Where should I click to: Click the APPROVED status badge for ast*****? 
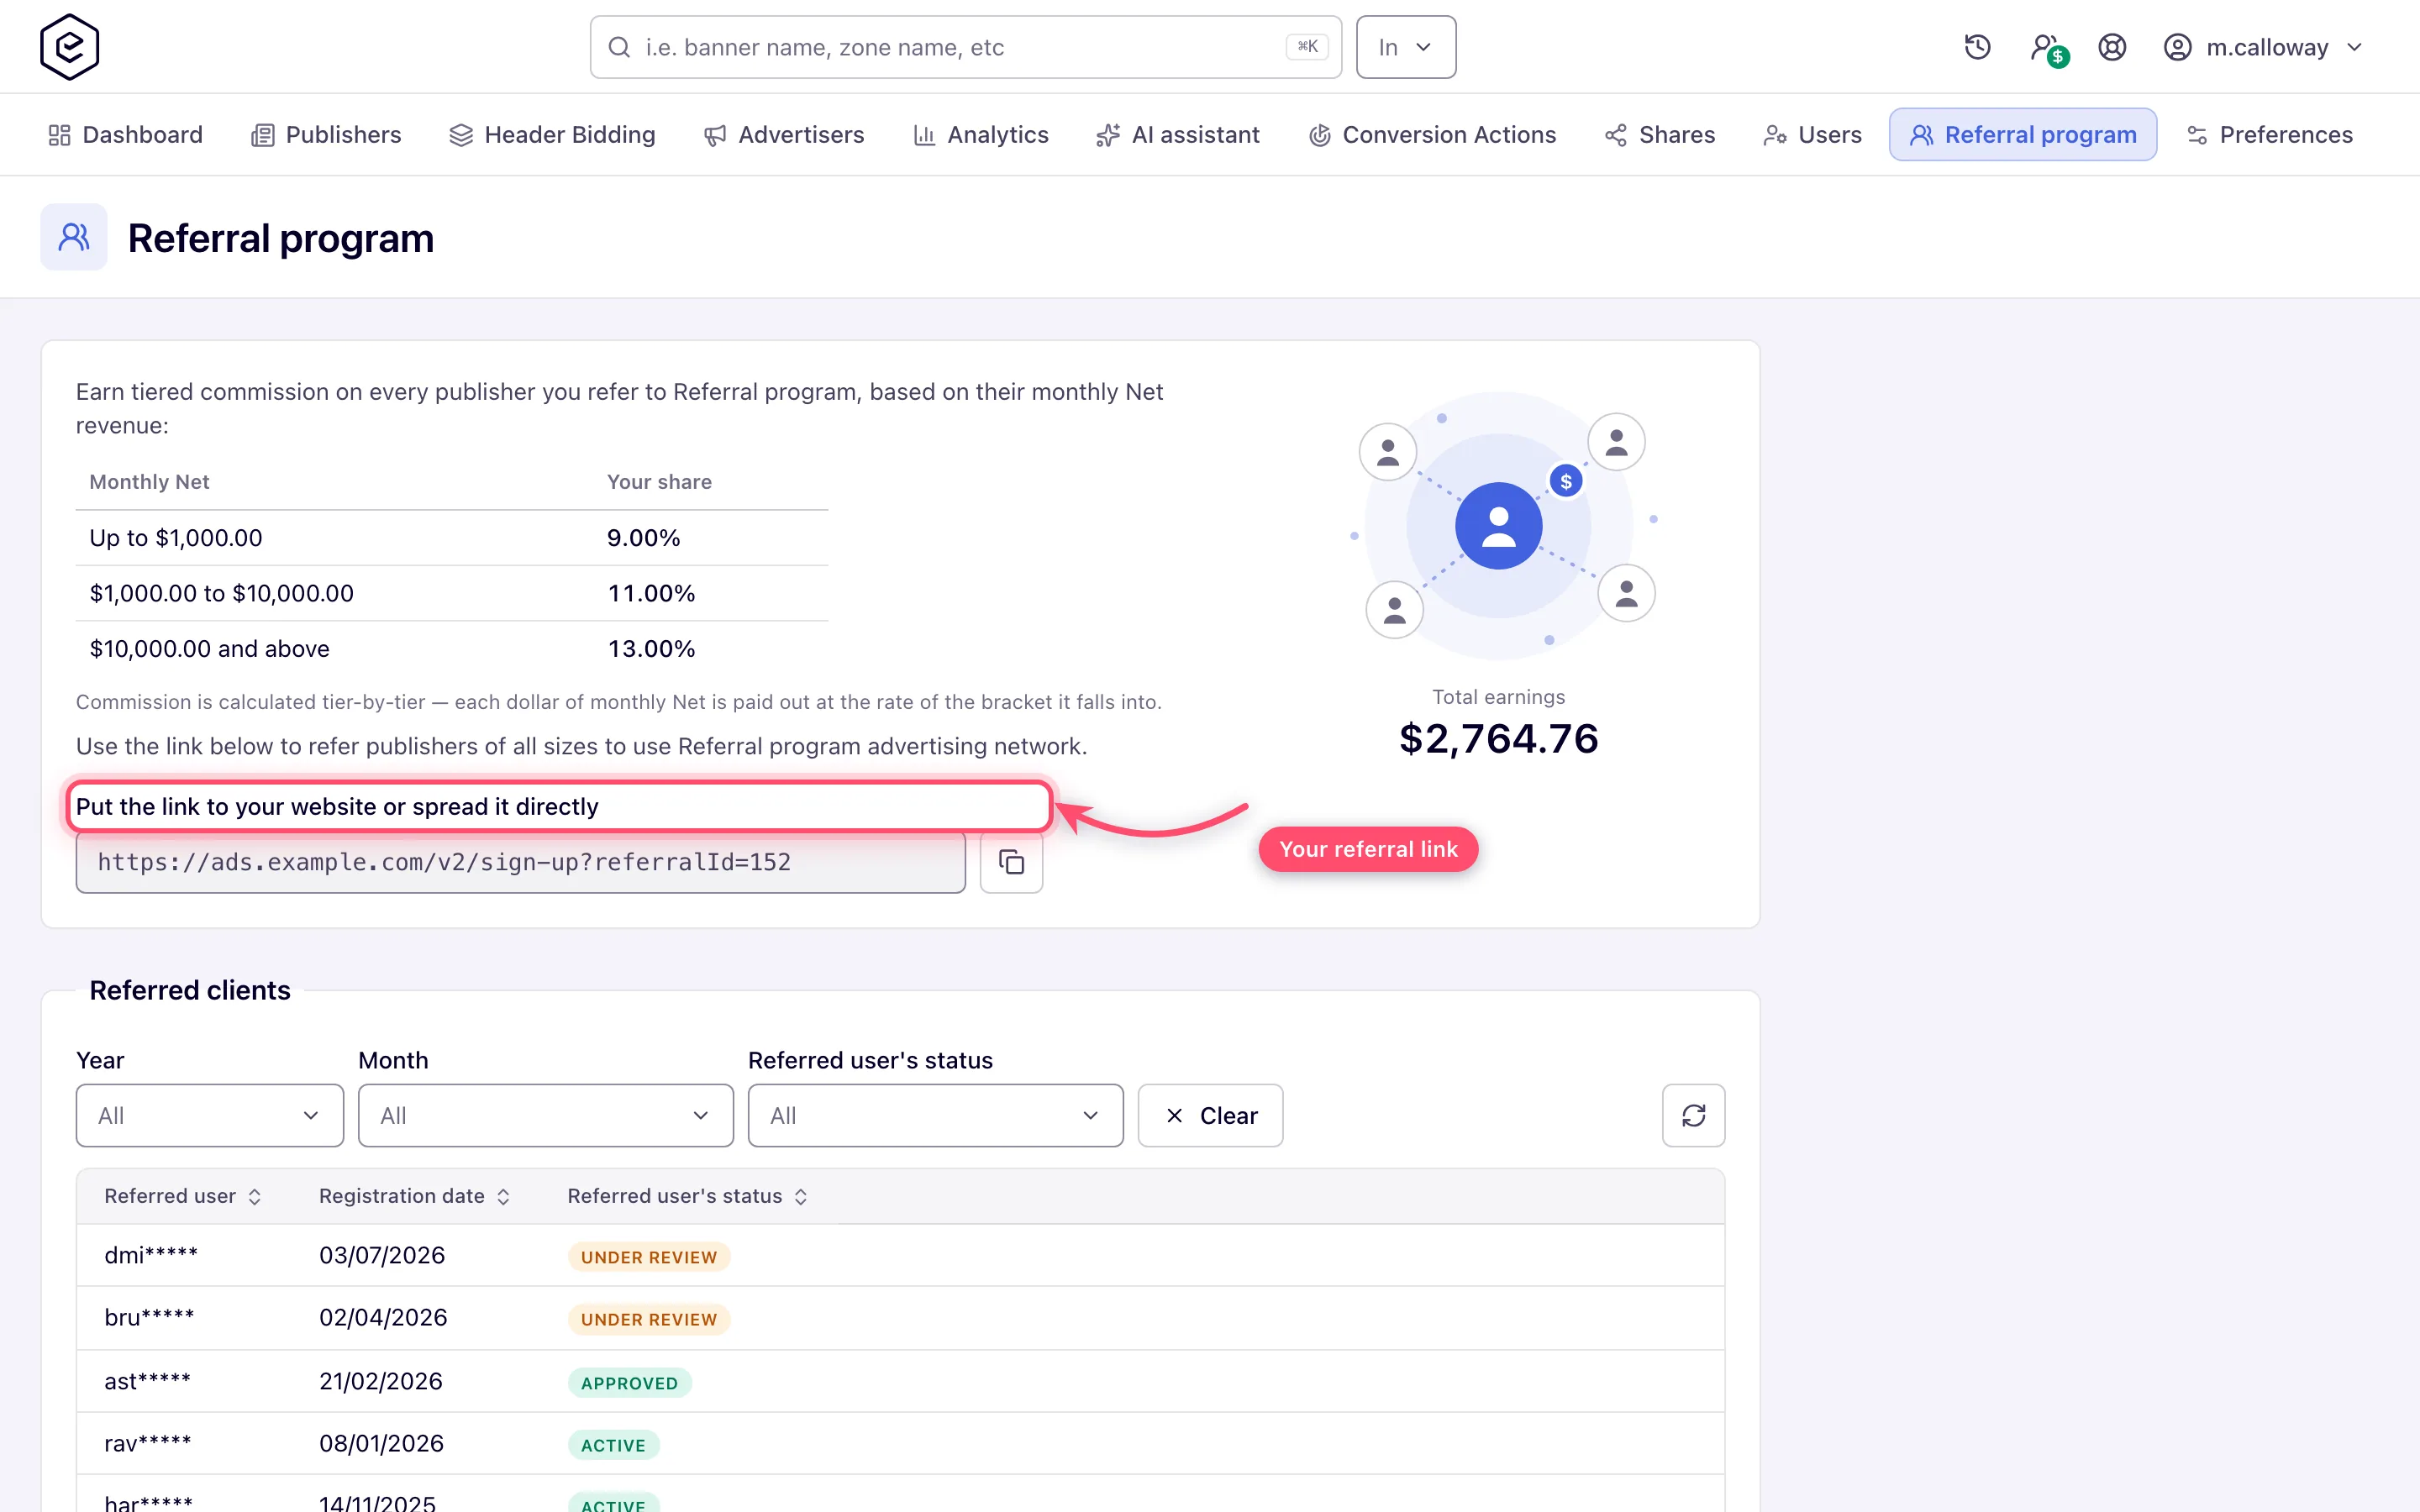click(x=629, y=1383)
